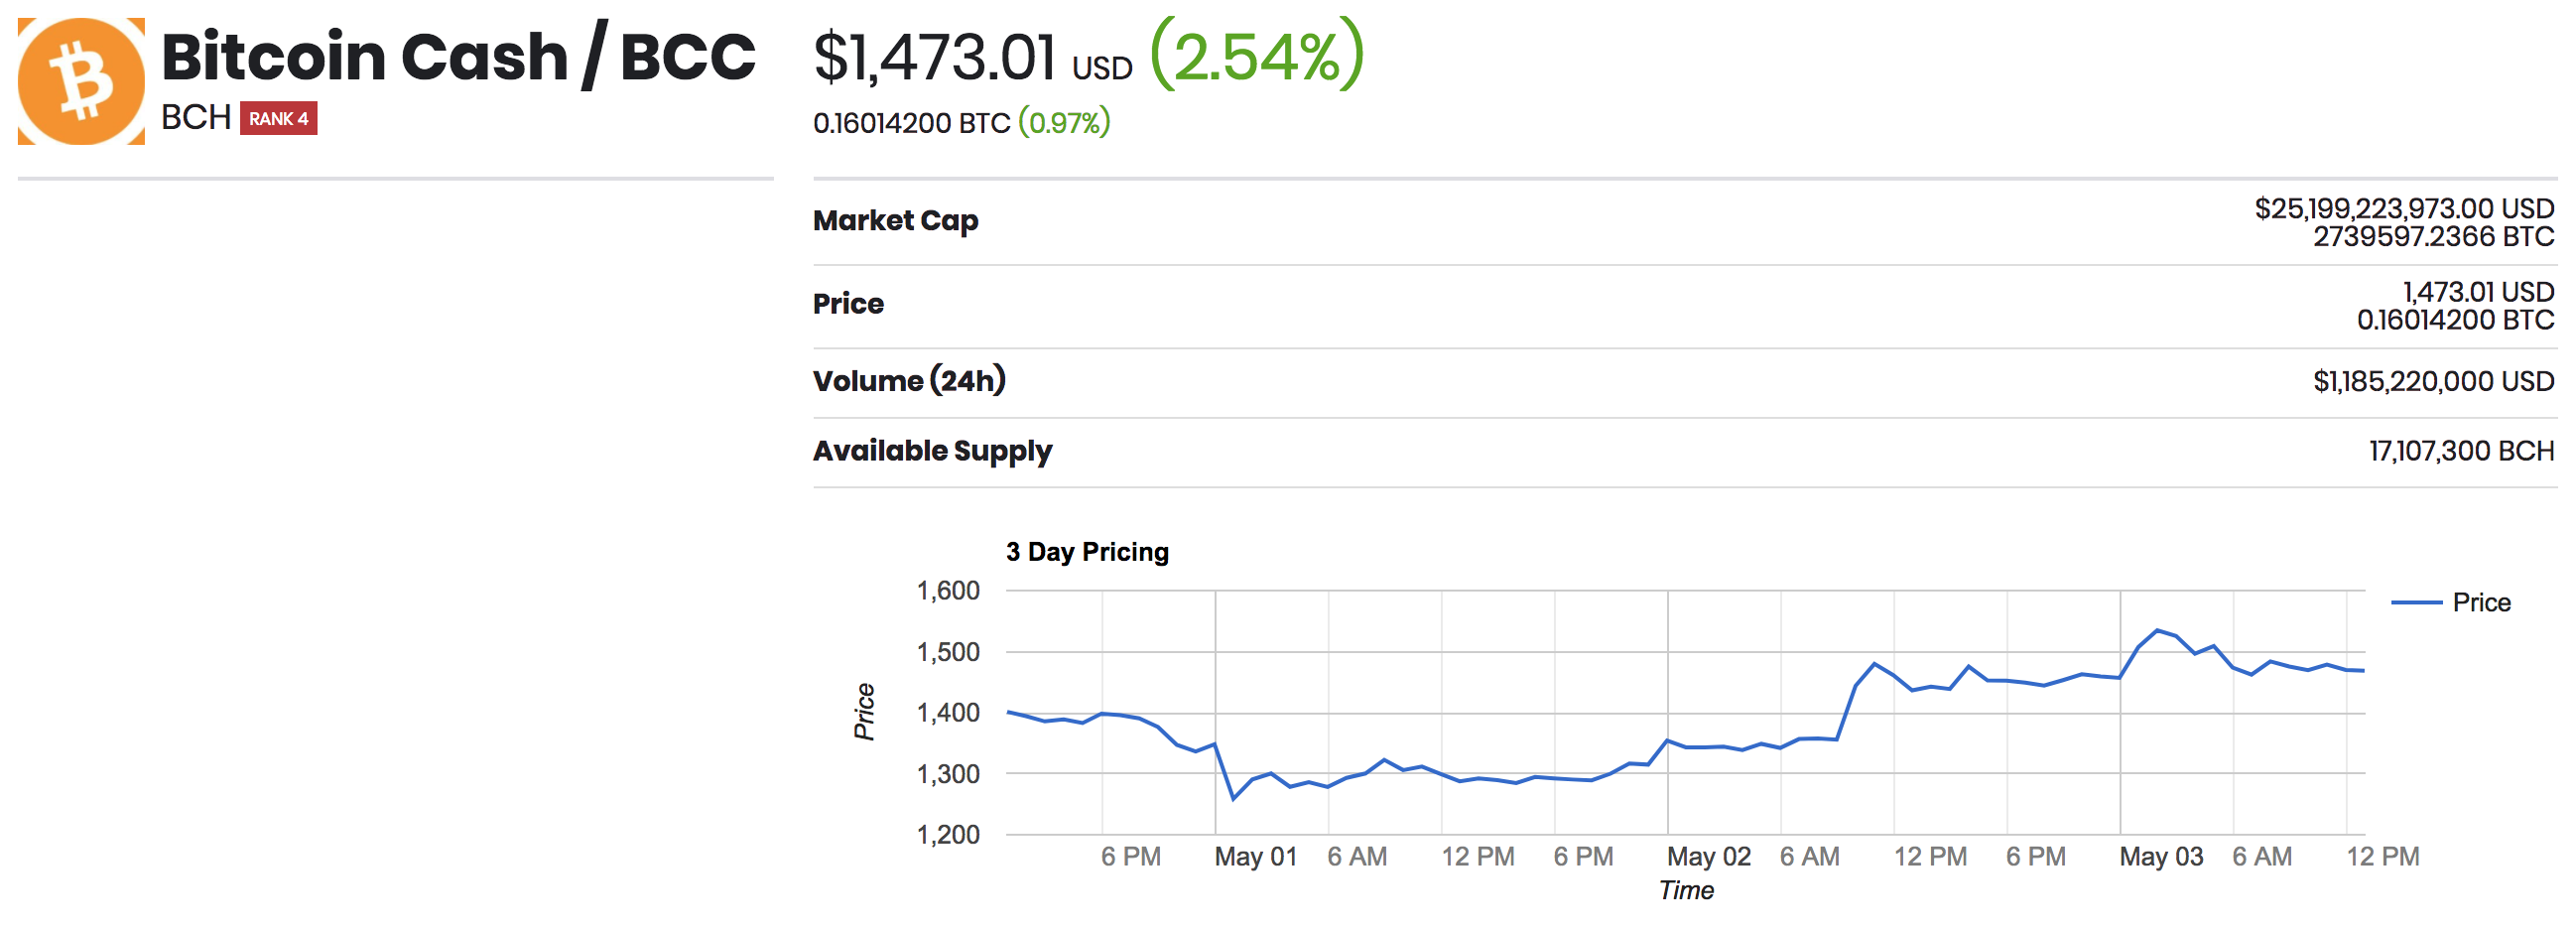Click the May 03 label on time axis
2576x933 pixels.
coord(2161,857)
